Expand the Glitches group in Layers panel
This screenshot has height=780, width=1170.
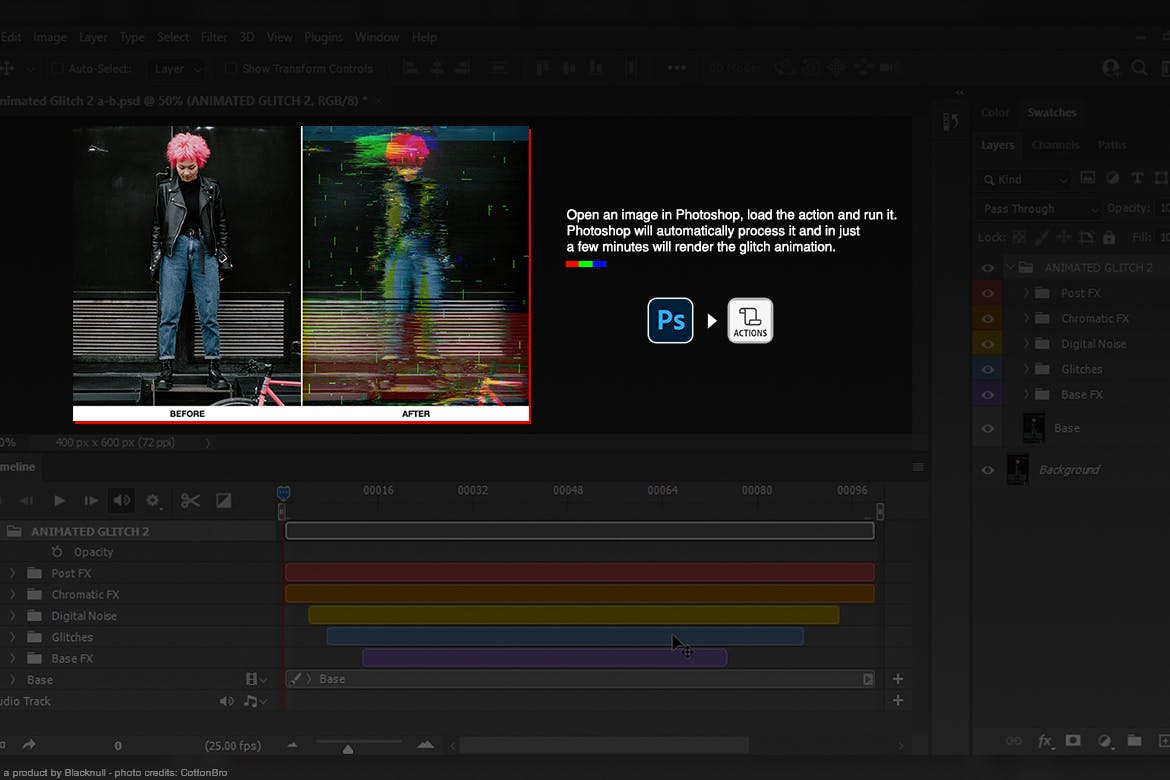1027,369
